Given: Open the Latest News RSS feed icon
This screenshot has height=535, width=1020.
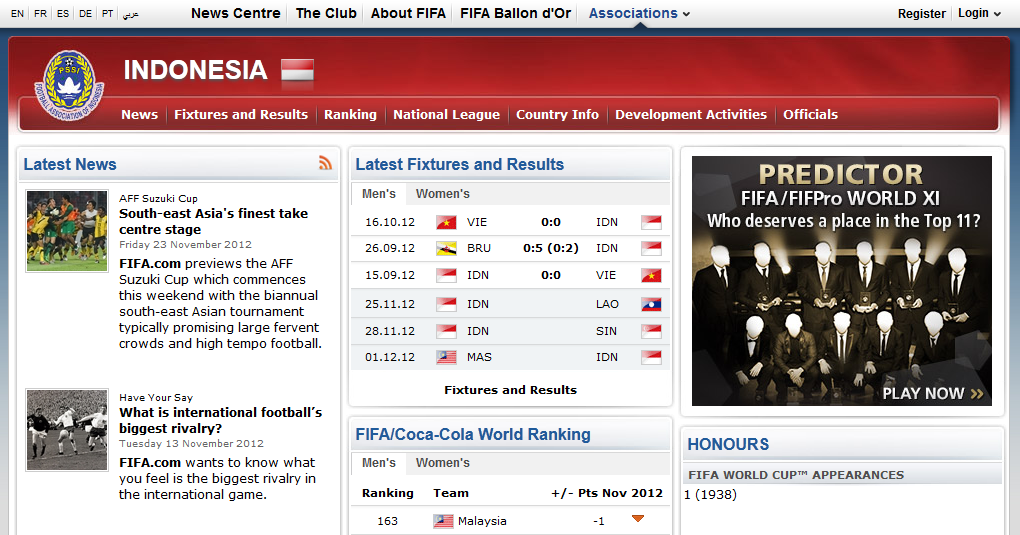Looking at the screenshot, I should pos(325,163).
